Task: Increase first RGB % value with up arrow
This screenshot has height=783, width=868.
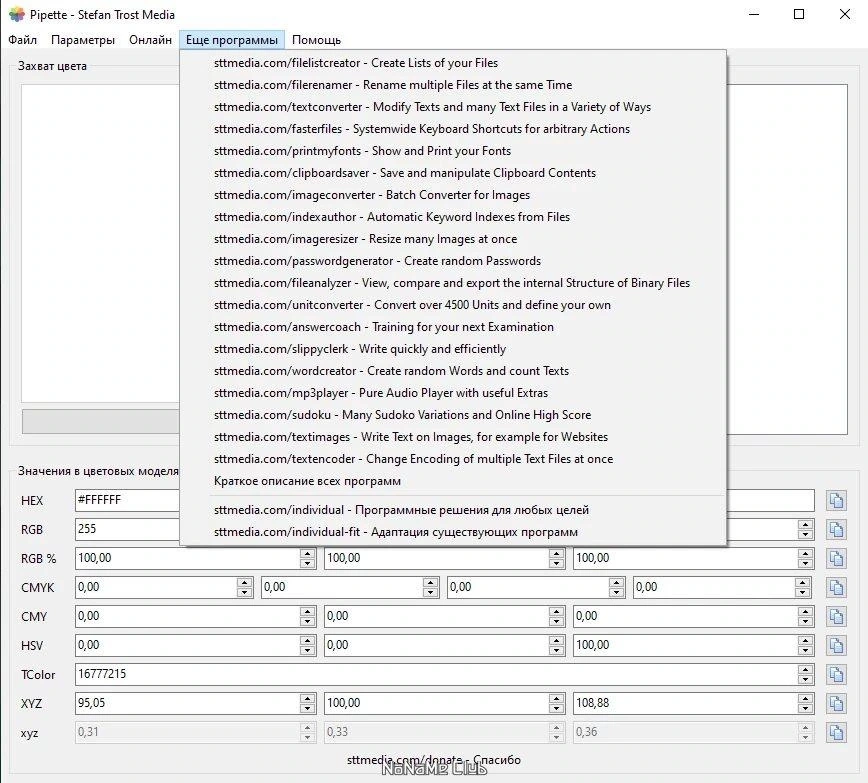Action: coord(308,553)
